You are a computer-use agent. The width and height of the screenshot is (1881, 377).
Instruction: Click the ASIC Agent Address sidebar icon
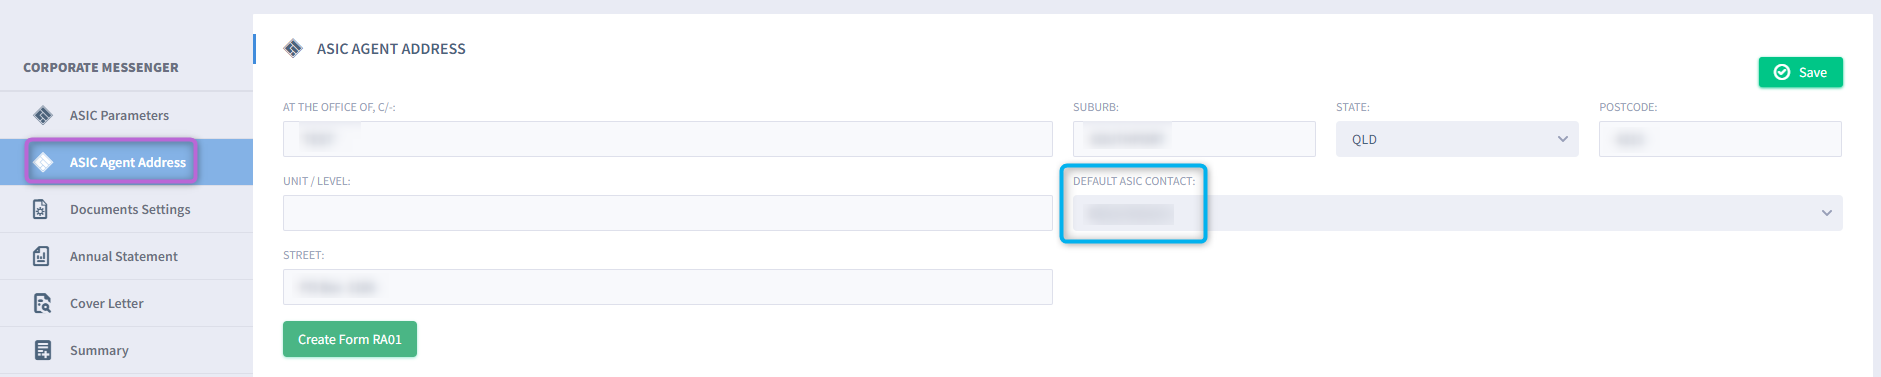43,162
